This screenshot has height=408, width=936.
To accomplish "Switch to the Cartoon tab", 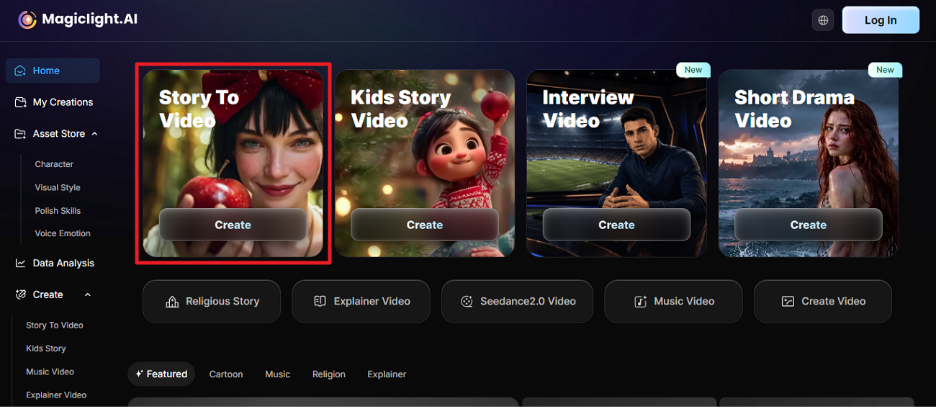I will tap(226, 374).
